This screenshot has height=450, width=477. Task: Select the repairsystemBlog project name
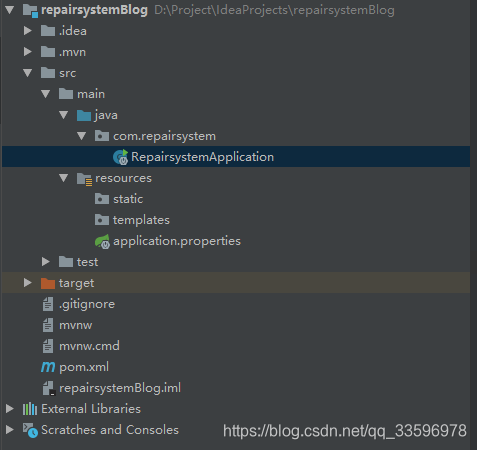coord(94,10)
